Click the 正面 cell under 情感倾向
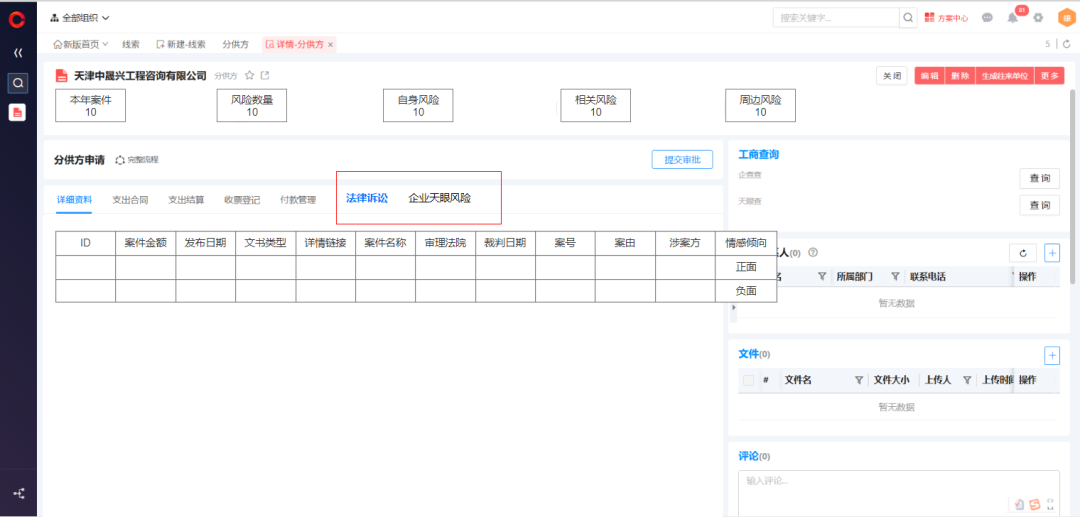 [746, 267]
